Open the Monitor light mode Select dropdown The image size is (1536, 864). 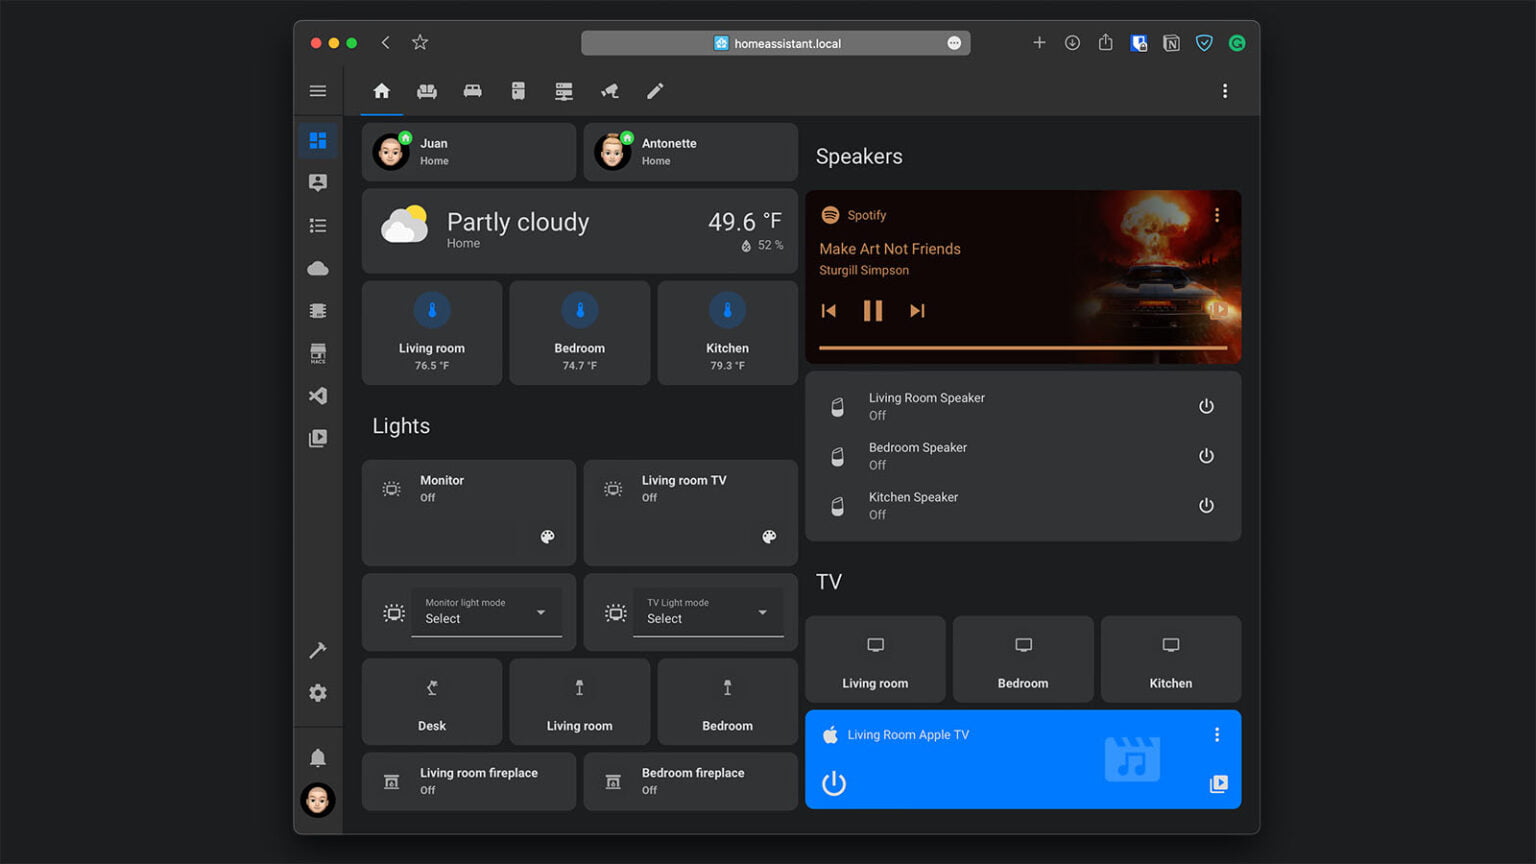pos(487,612)
